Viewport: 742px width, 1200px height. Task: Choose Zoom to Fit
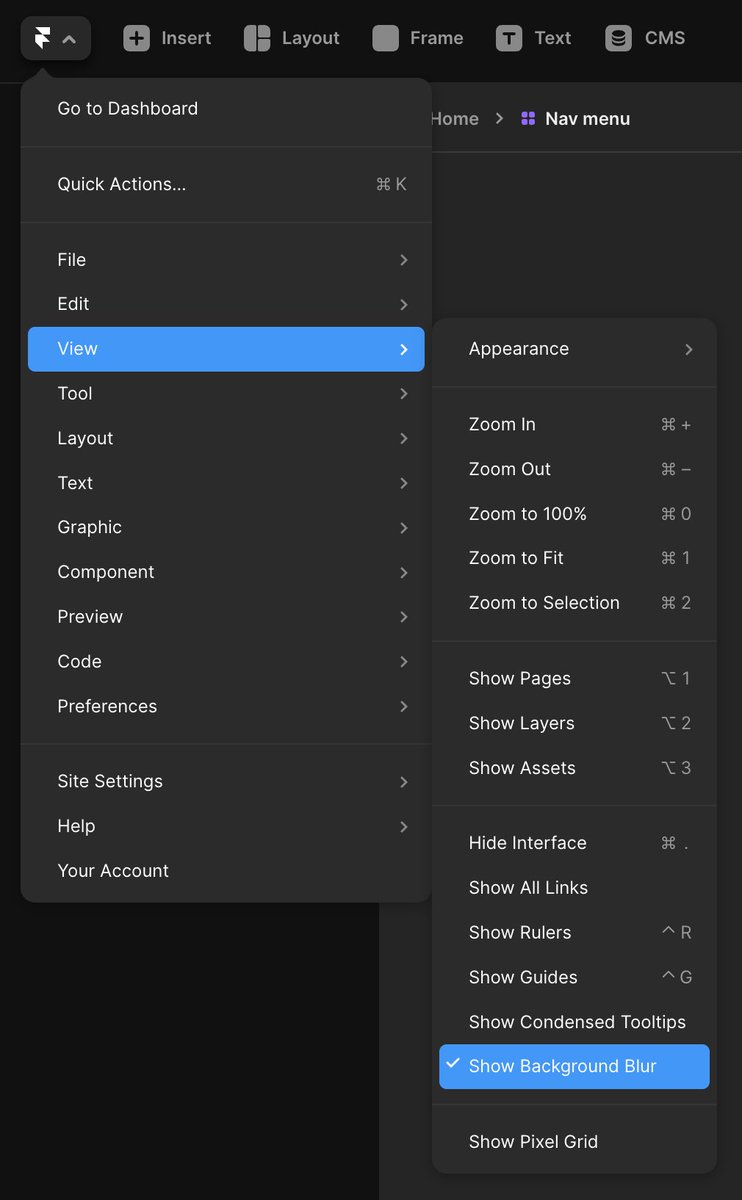coord(574,558)
